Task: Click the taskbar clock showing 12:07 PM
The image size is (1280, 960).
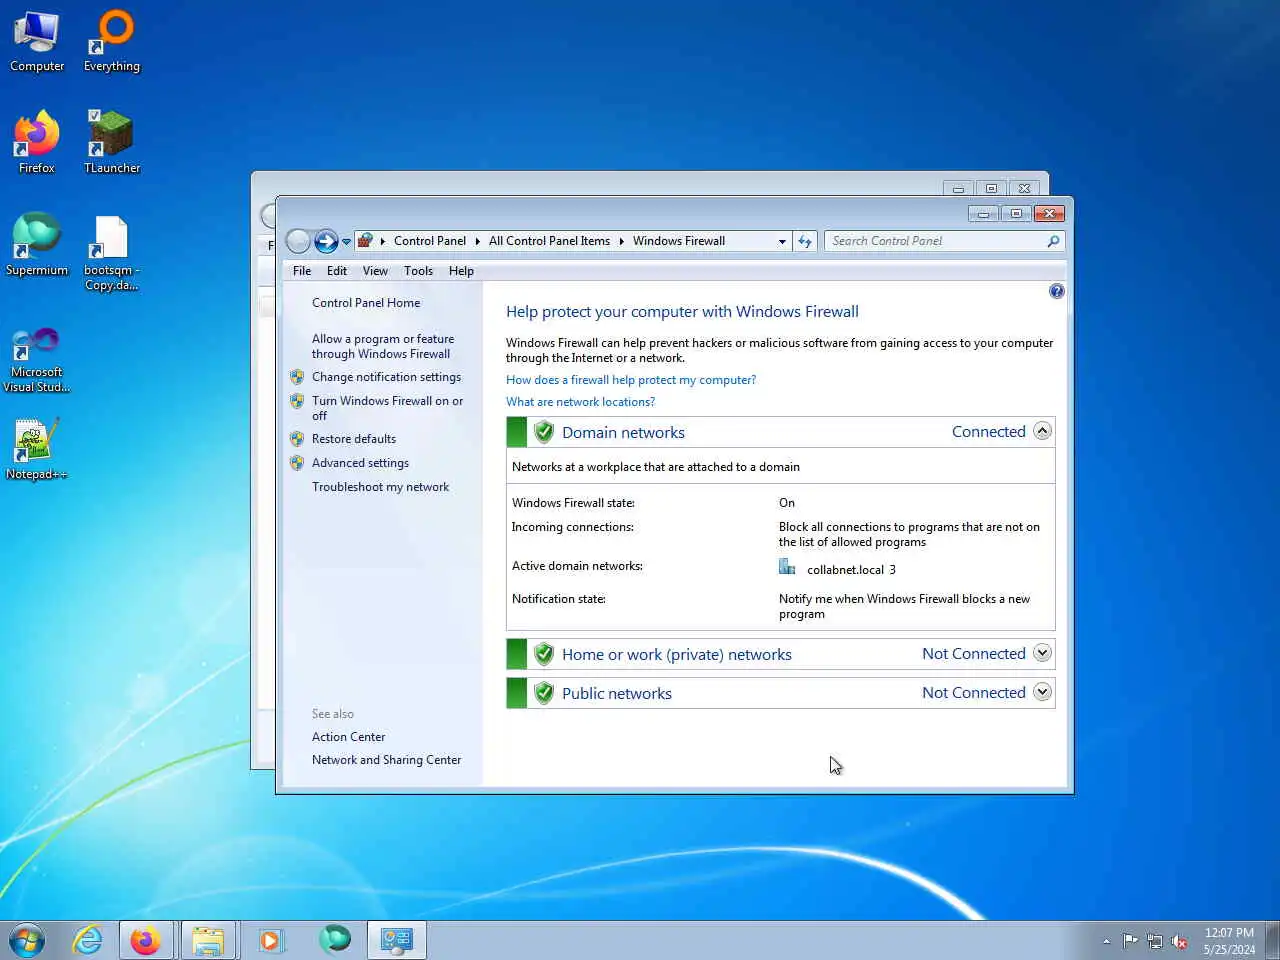Action: (x=1229, y=941)
